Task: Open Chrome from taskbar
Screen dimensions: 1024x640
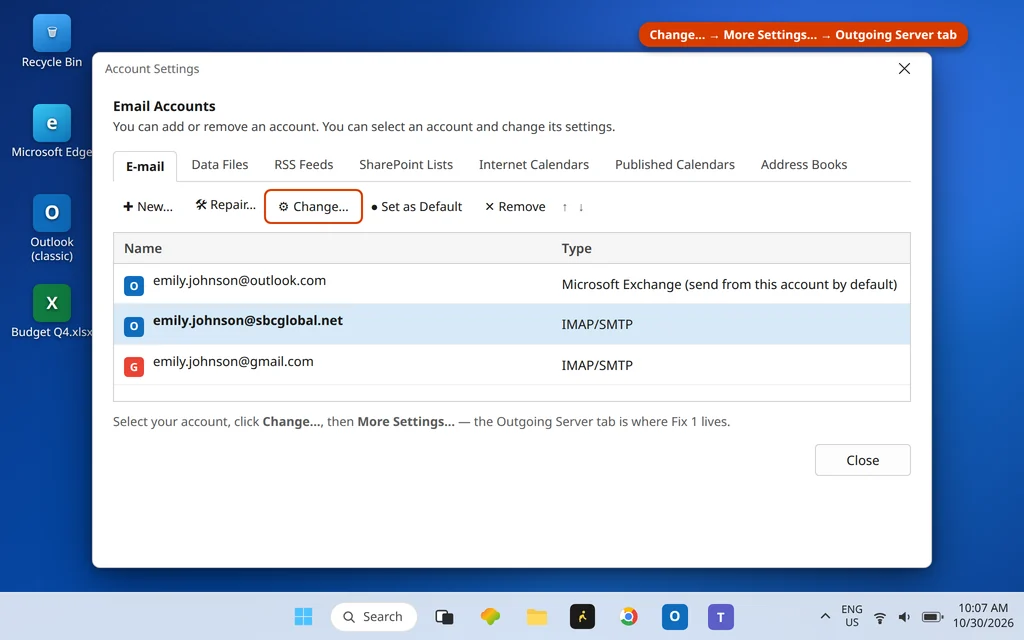Action: [x=628, y=616]
